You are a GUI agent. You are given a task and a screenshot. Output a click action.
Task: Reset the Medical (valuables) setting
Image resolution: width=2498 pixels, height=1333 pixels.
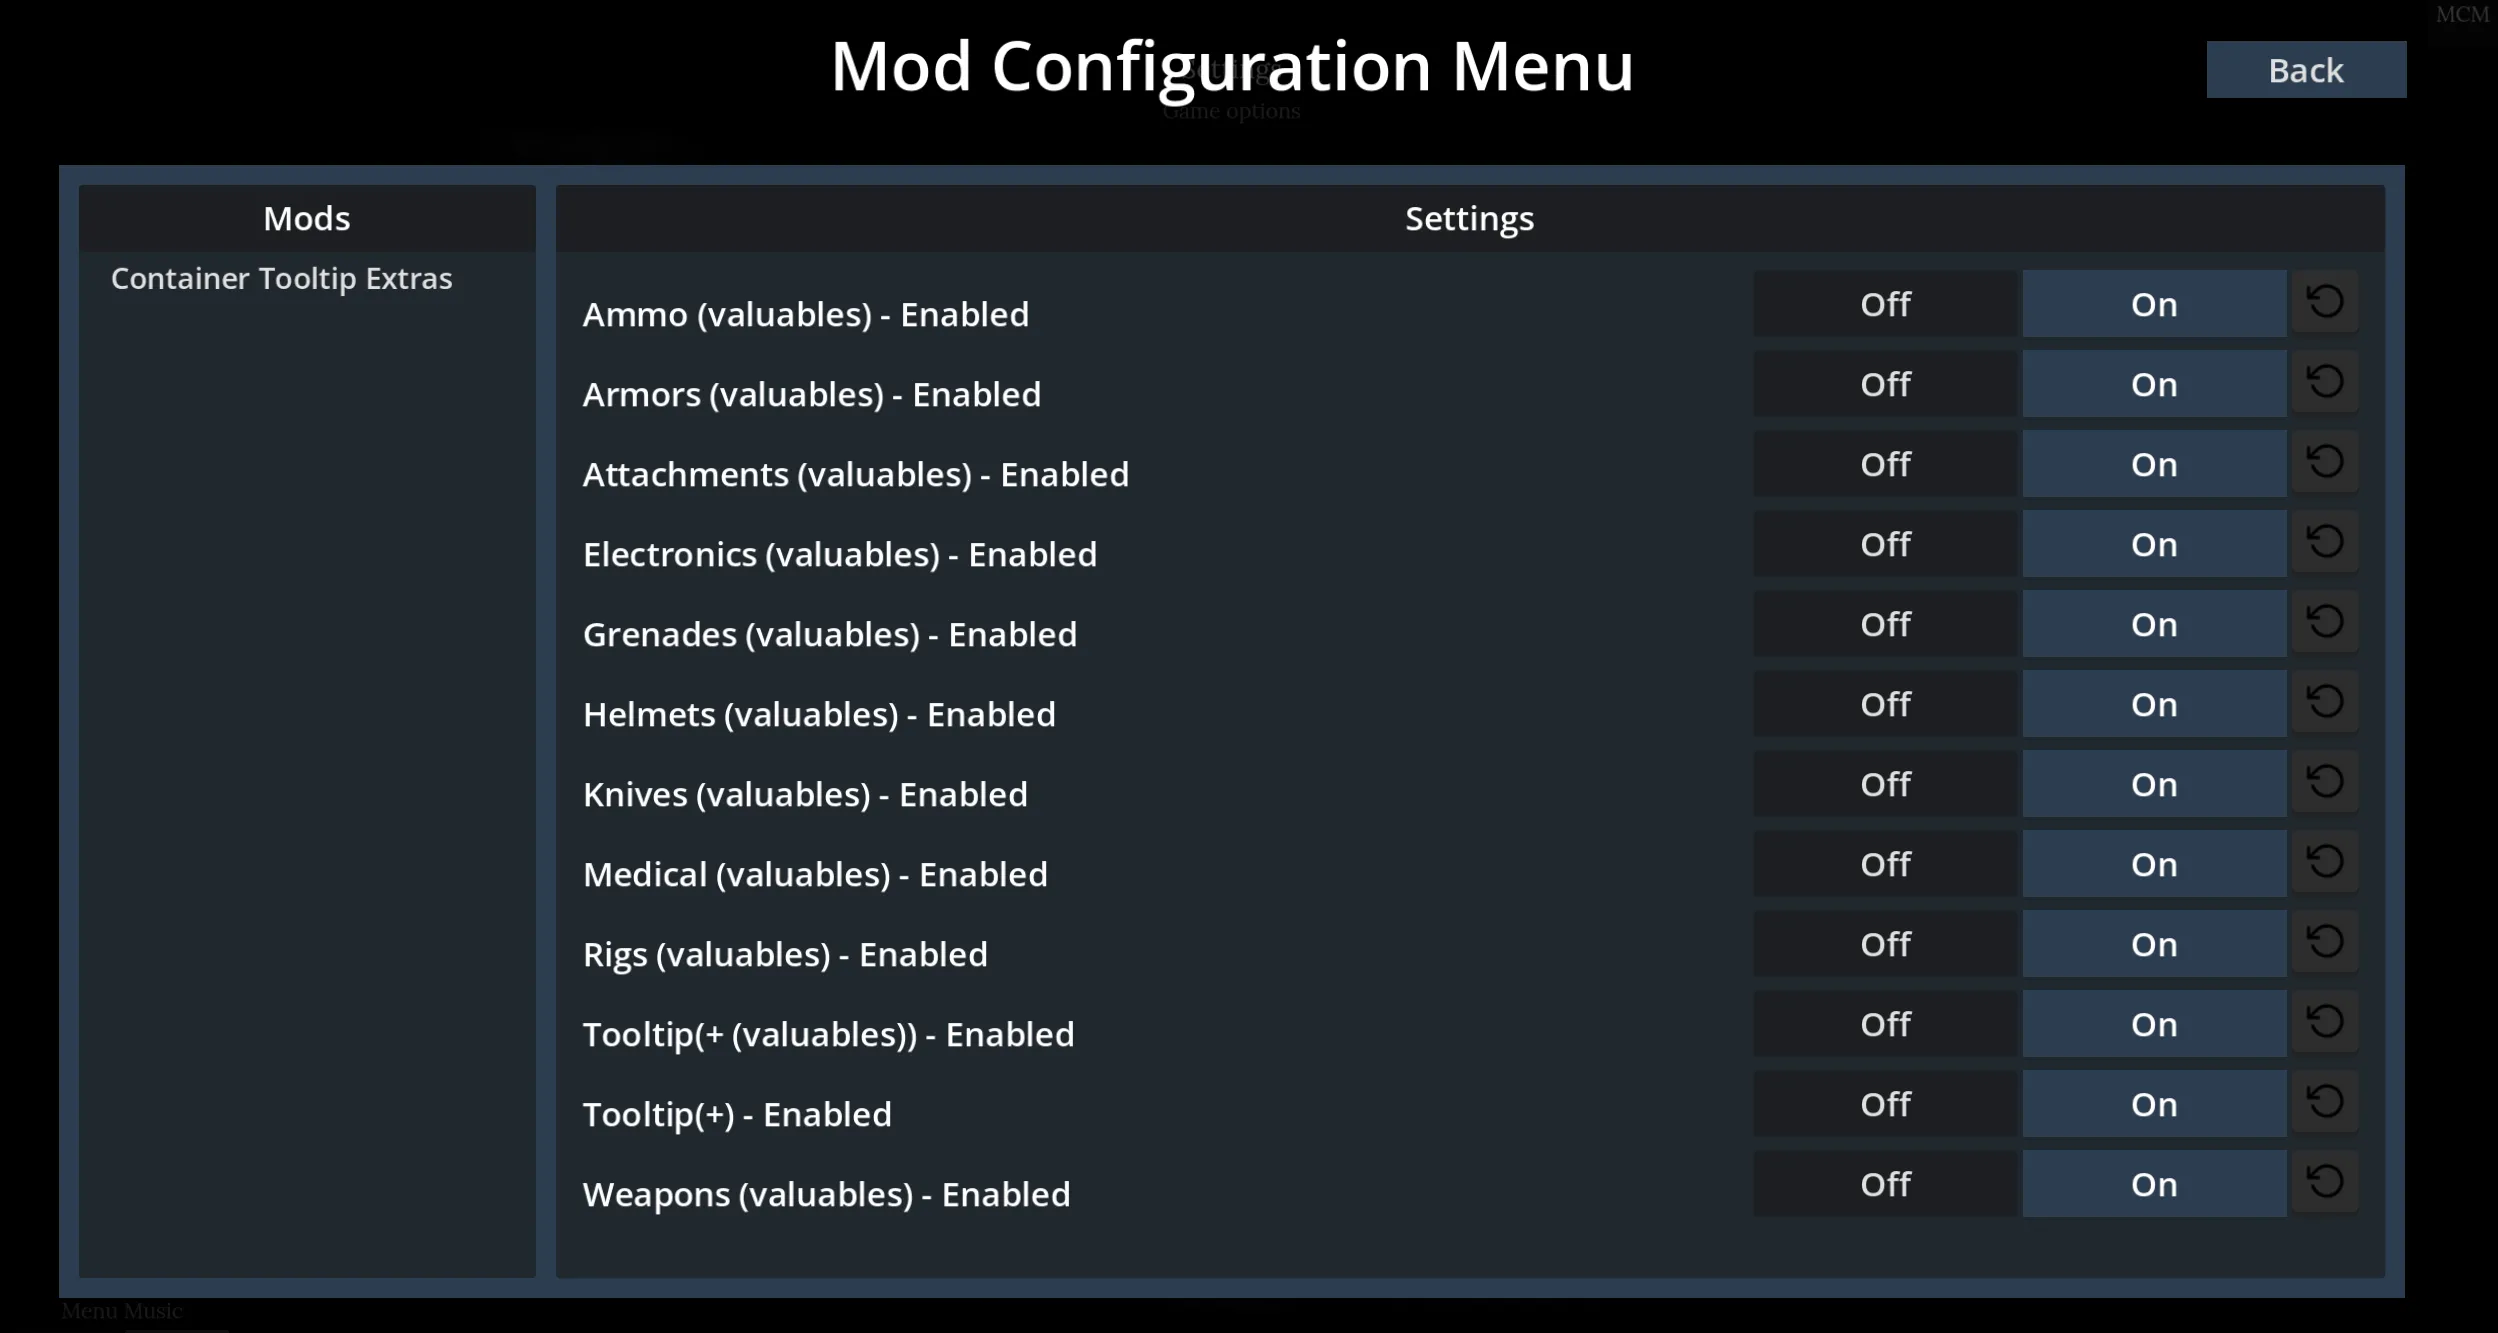point(2325,862)
